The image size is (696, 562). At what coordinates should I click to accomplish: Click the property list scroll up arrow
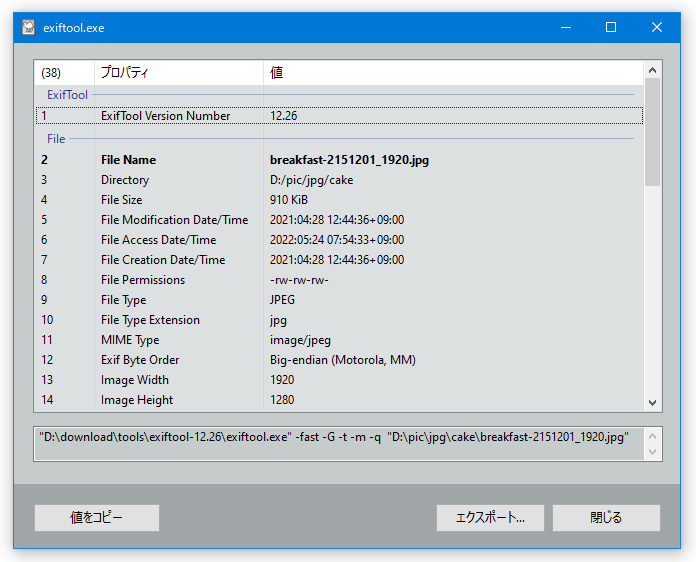coord(652,70)
